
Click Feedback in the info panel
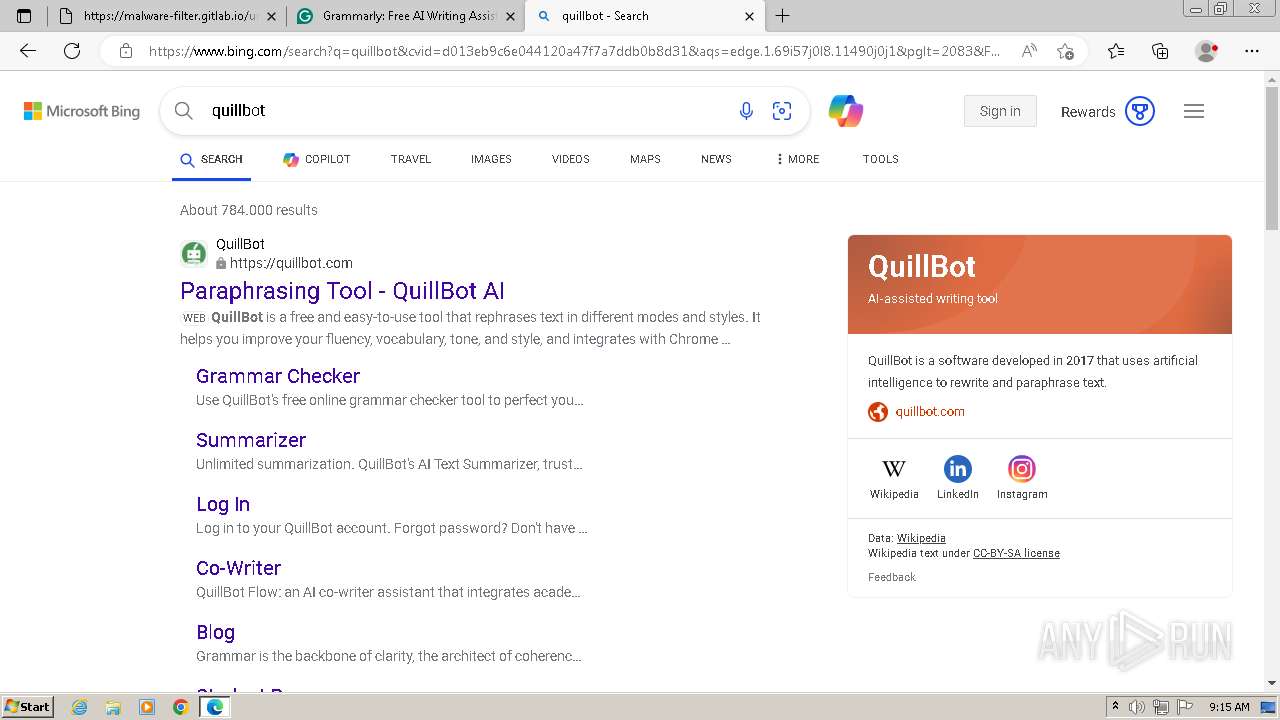892,577
